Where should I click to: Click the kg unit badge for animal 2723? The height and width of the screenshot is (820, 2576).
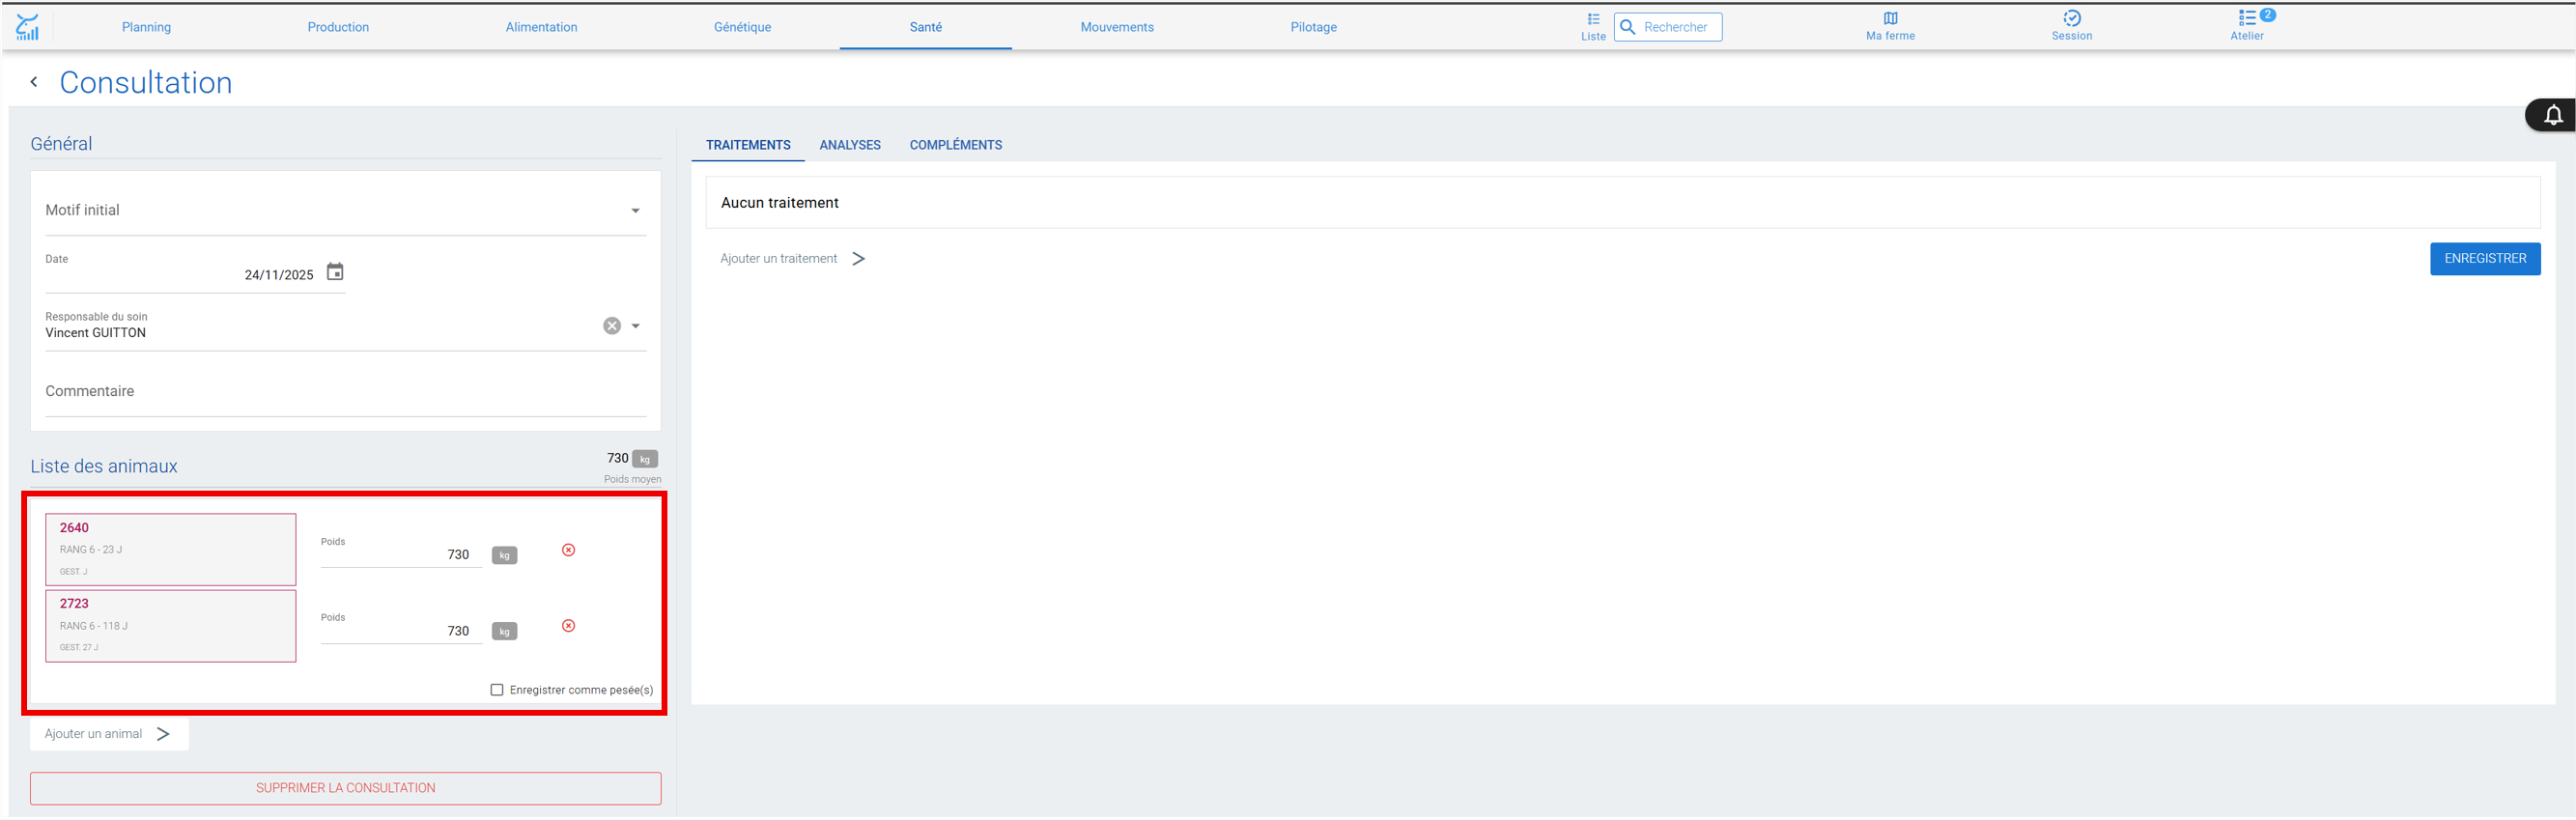click(504, 631)
